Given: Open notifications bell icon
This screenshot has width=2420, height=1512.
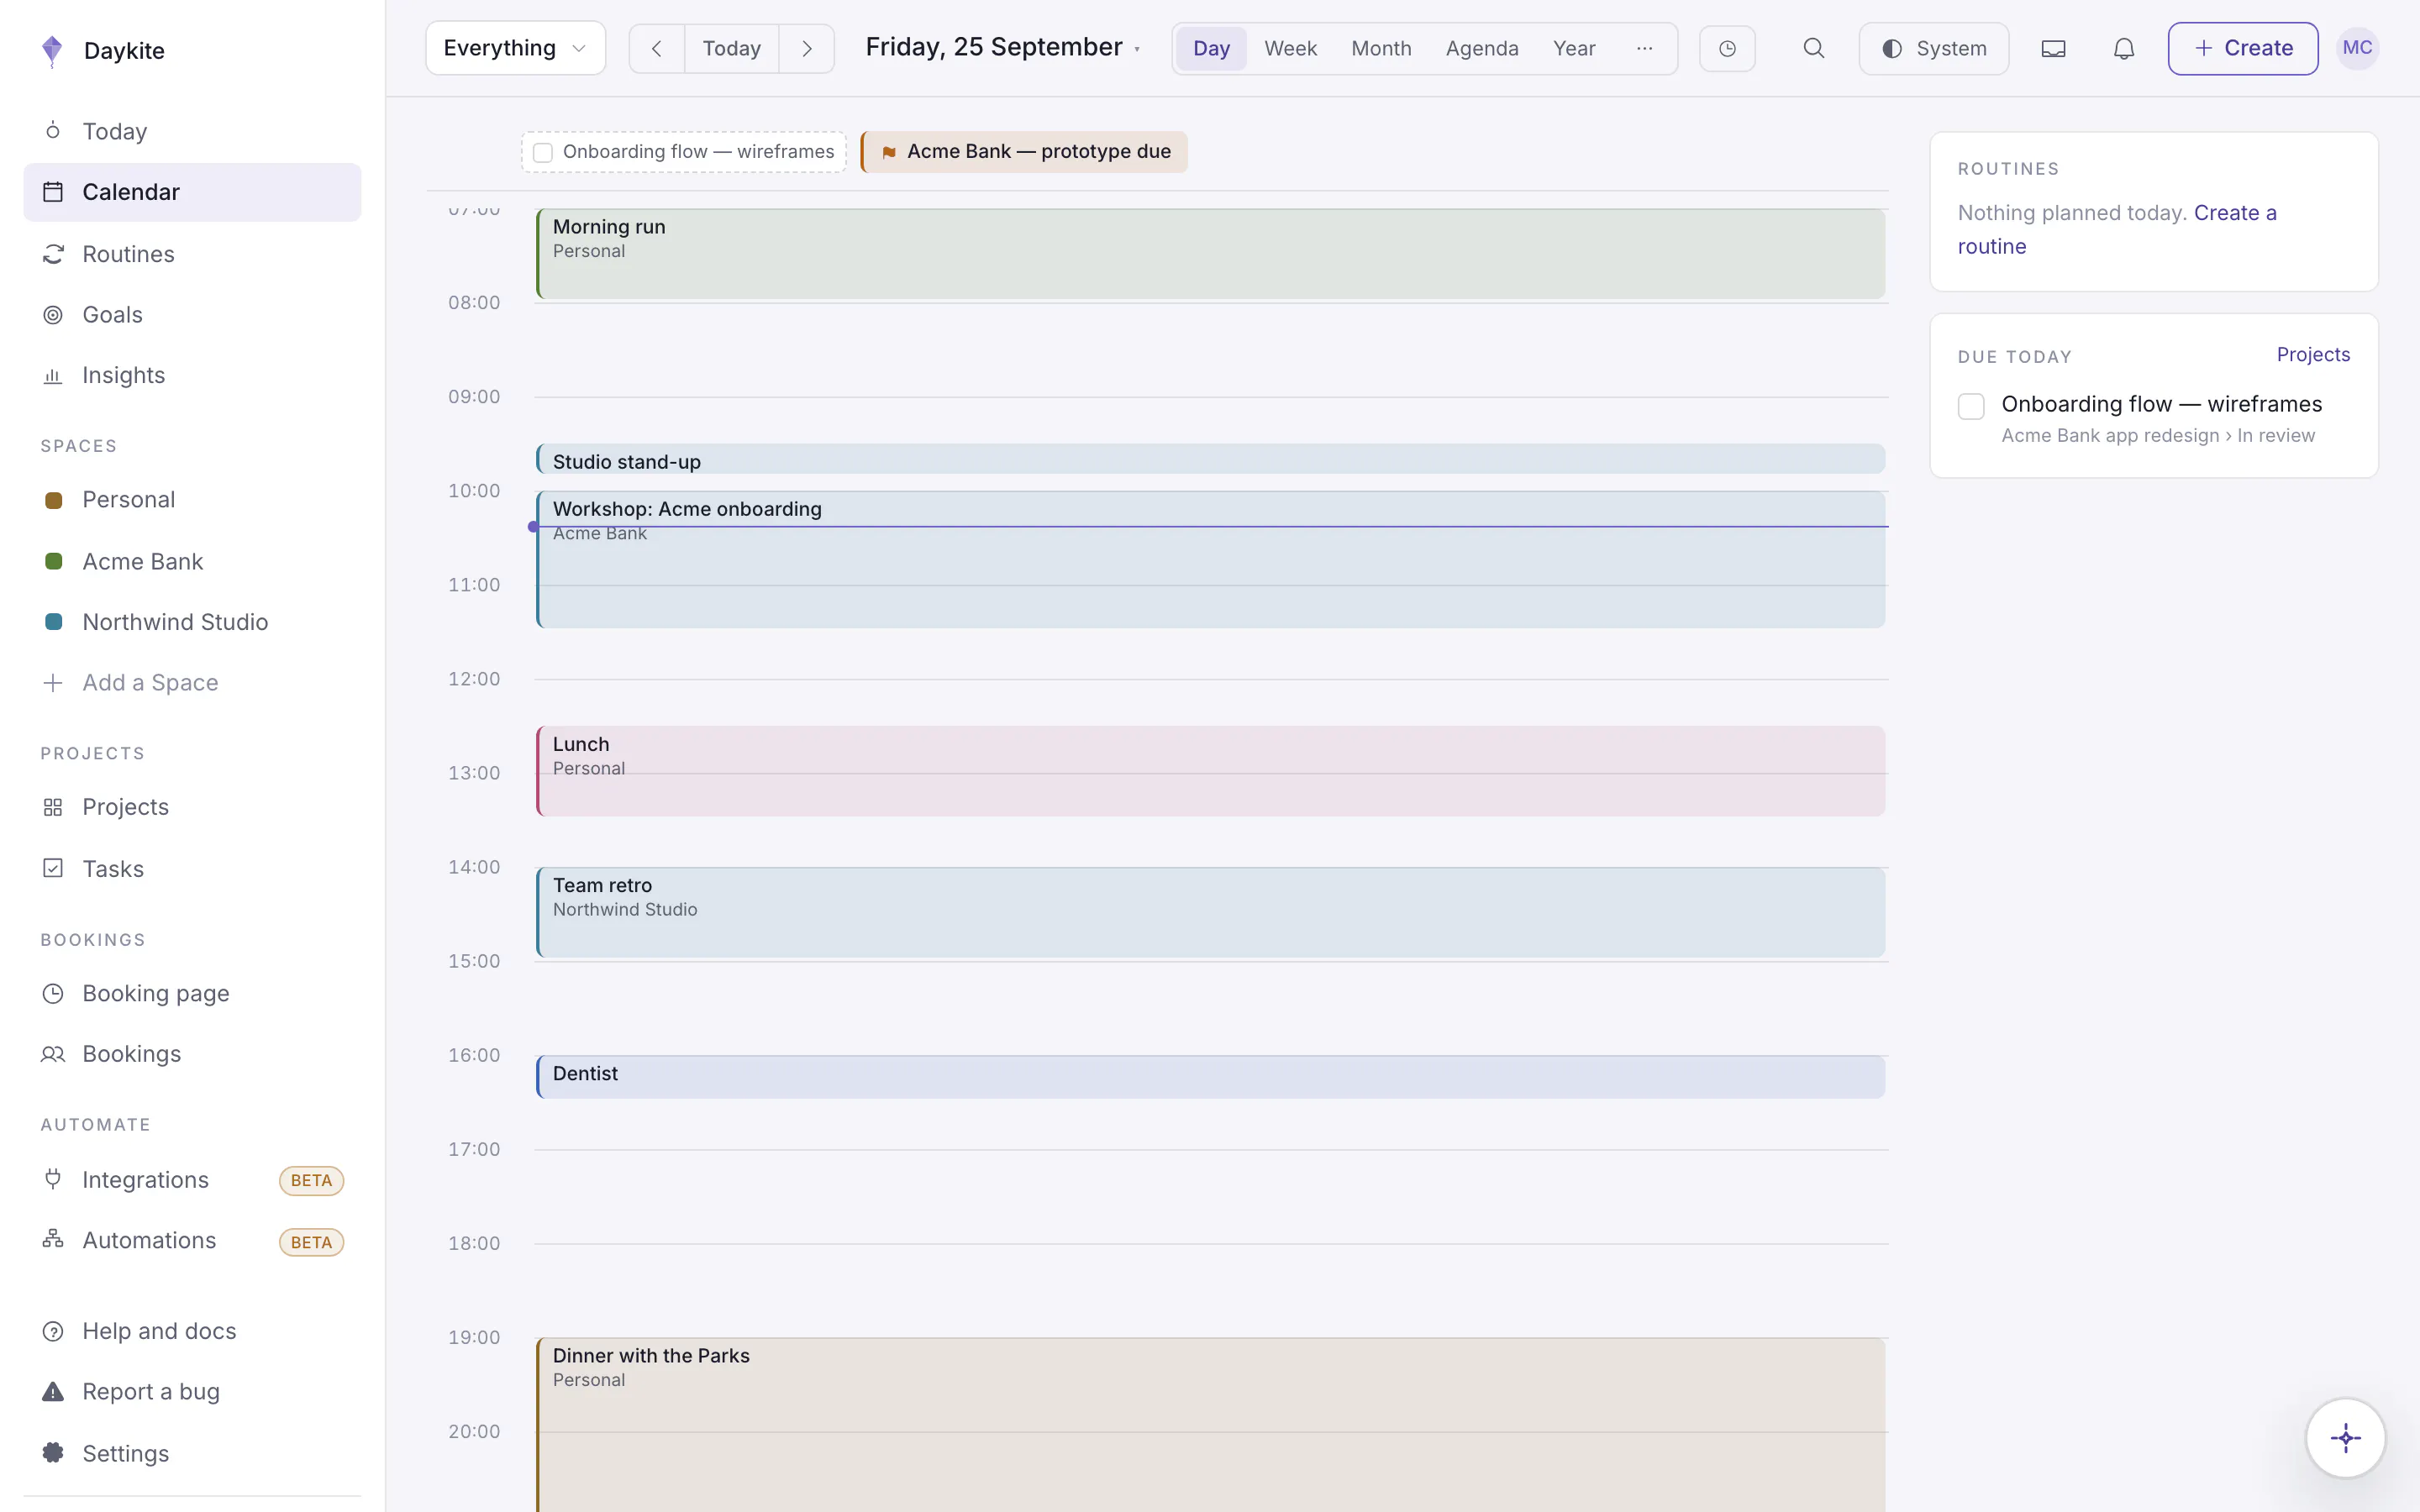Looking at the screenshot, I should (x=2123, y=48).
